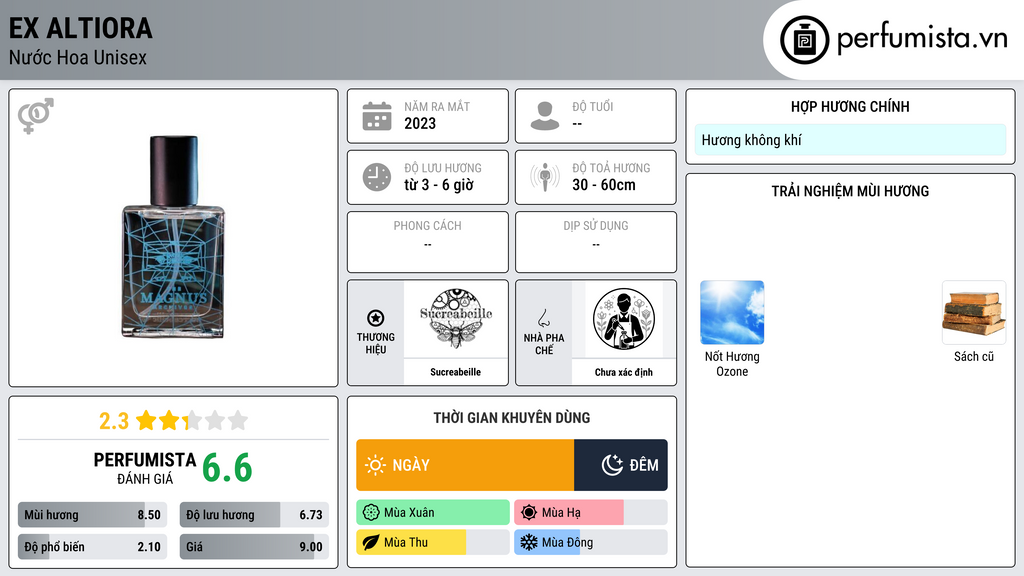Click the longevity value từ 3 - 6 giờ

(x=439, y=185)
